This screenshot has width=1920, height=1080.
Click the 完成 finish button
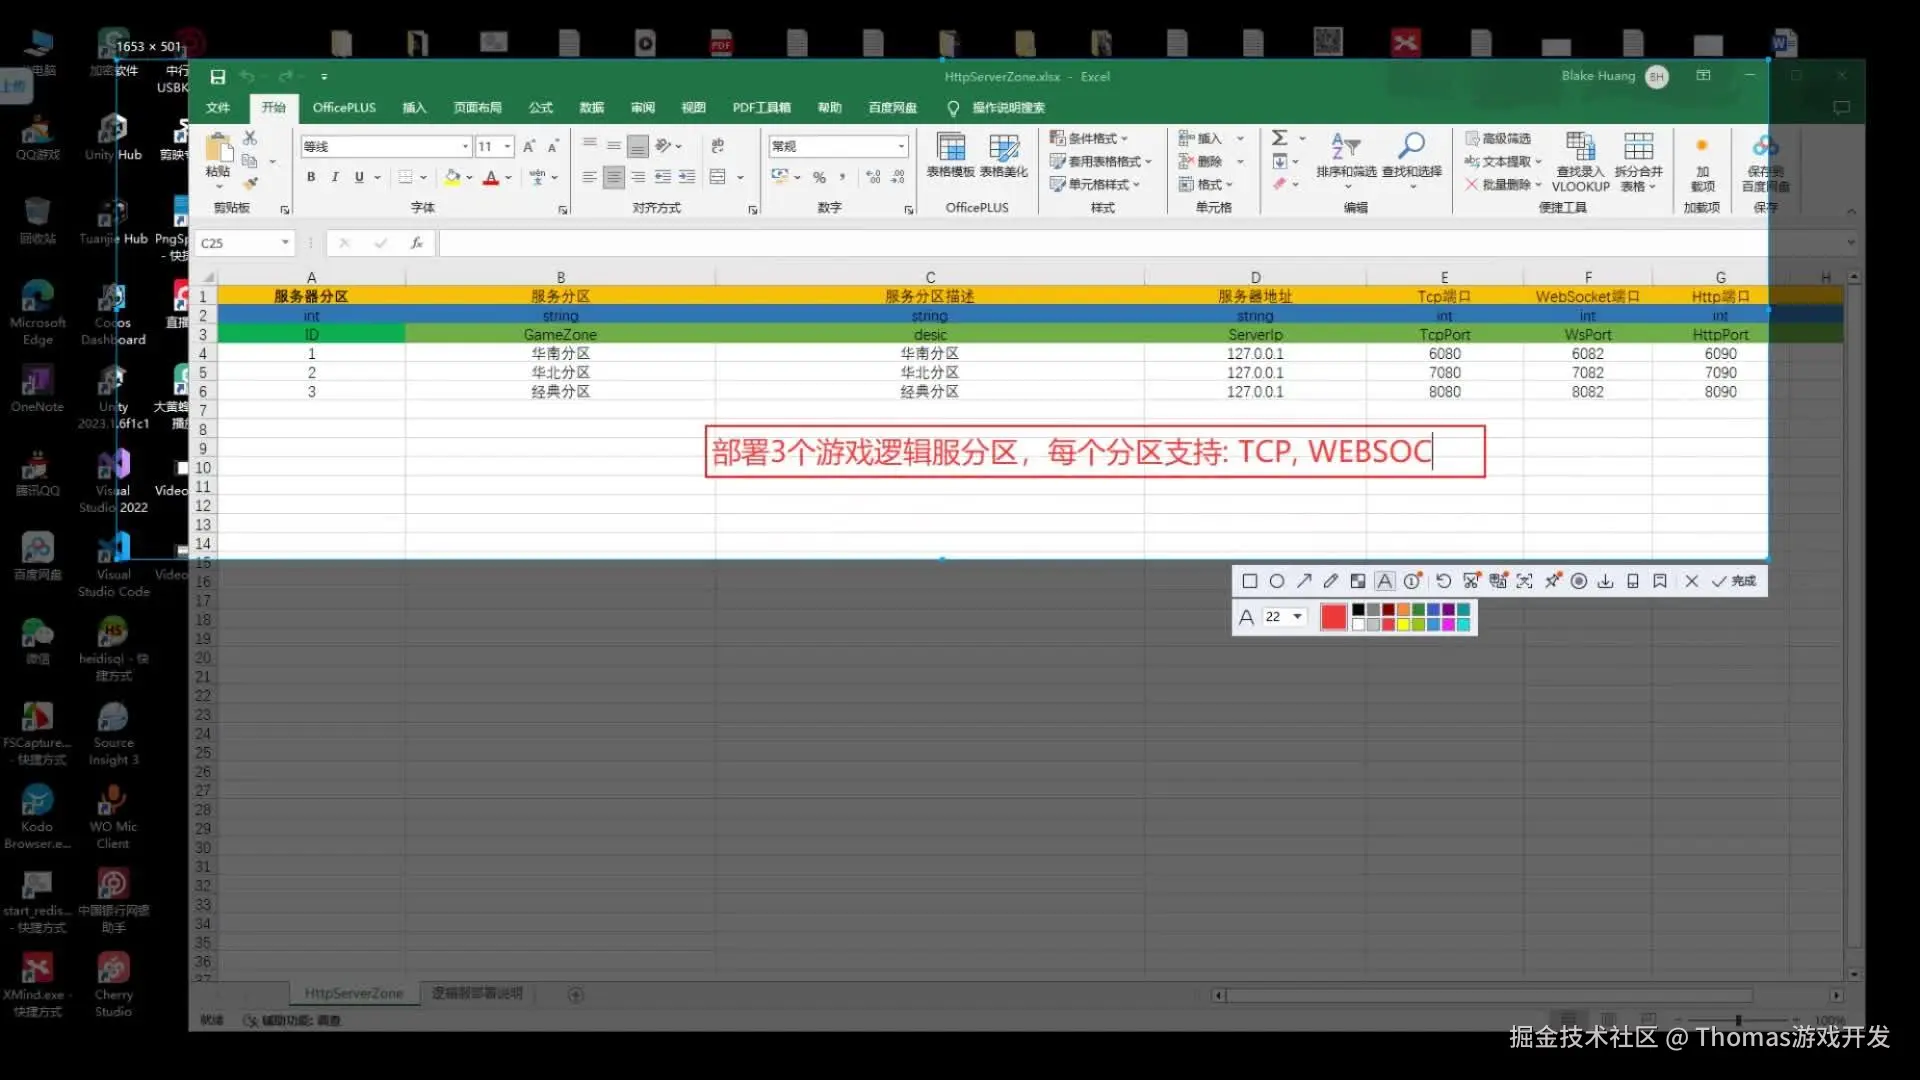pyautogui.click(x=1735, y=581)
